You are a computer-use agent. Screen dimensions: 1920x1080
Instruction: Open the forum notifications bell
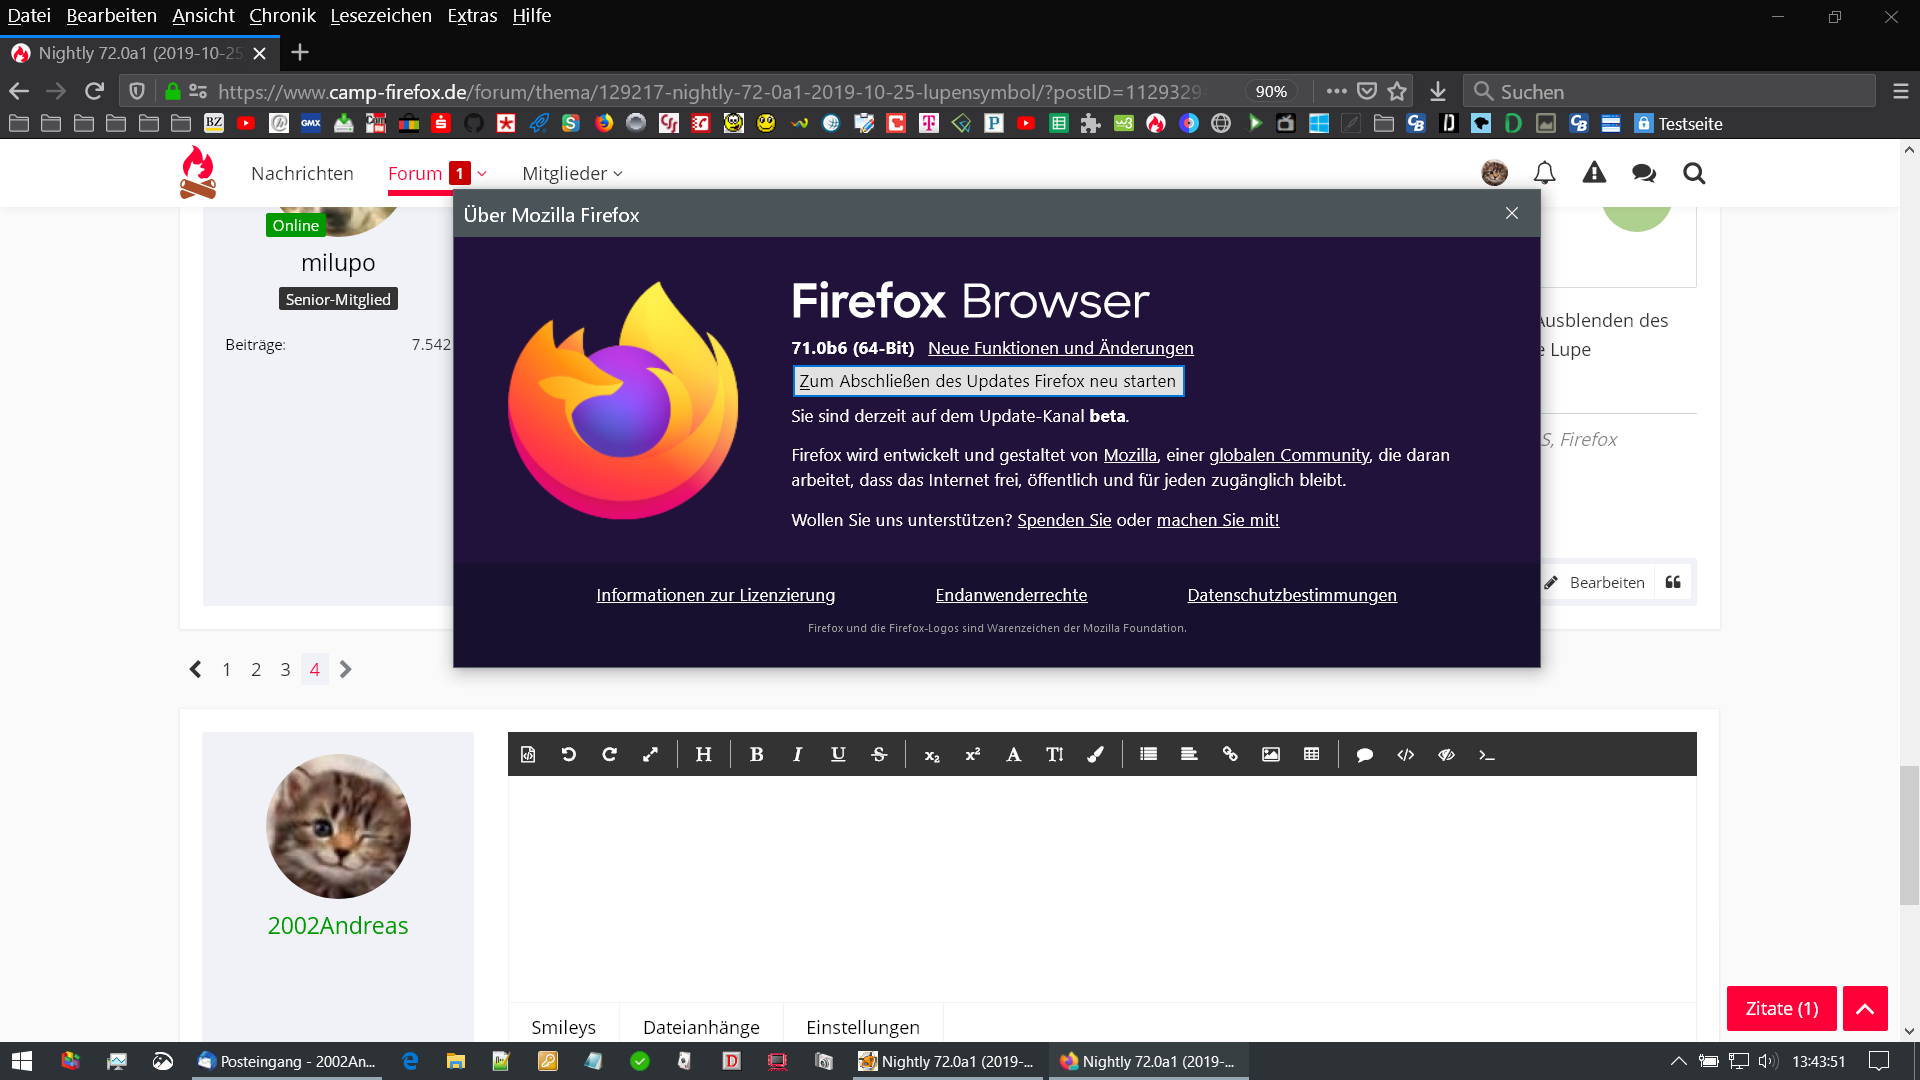coord(1544,173)
